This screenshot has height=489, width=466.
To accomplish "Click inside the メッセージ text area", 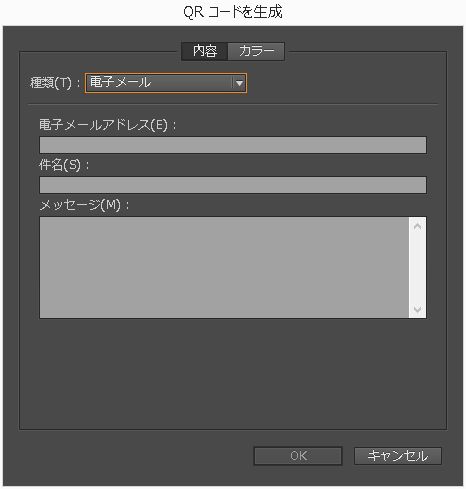I will point(224,267).
